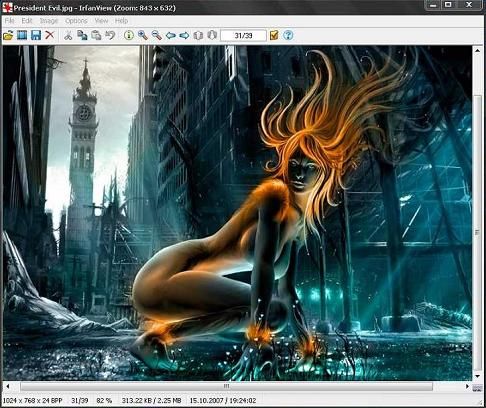The image size is (486, 408).
Task: Open the Options menu
Action: coord(76,21)
